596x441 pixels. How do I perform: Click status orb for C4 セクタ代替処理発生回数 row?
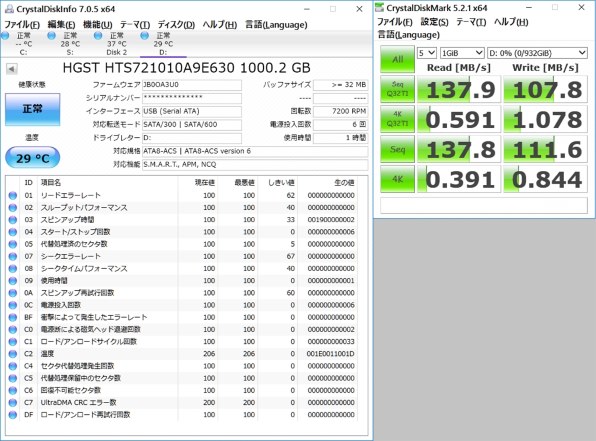13,366
